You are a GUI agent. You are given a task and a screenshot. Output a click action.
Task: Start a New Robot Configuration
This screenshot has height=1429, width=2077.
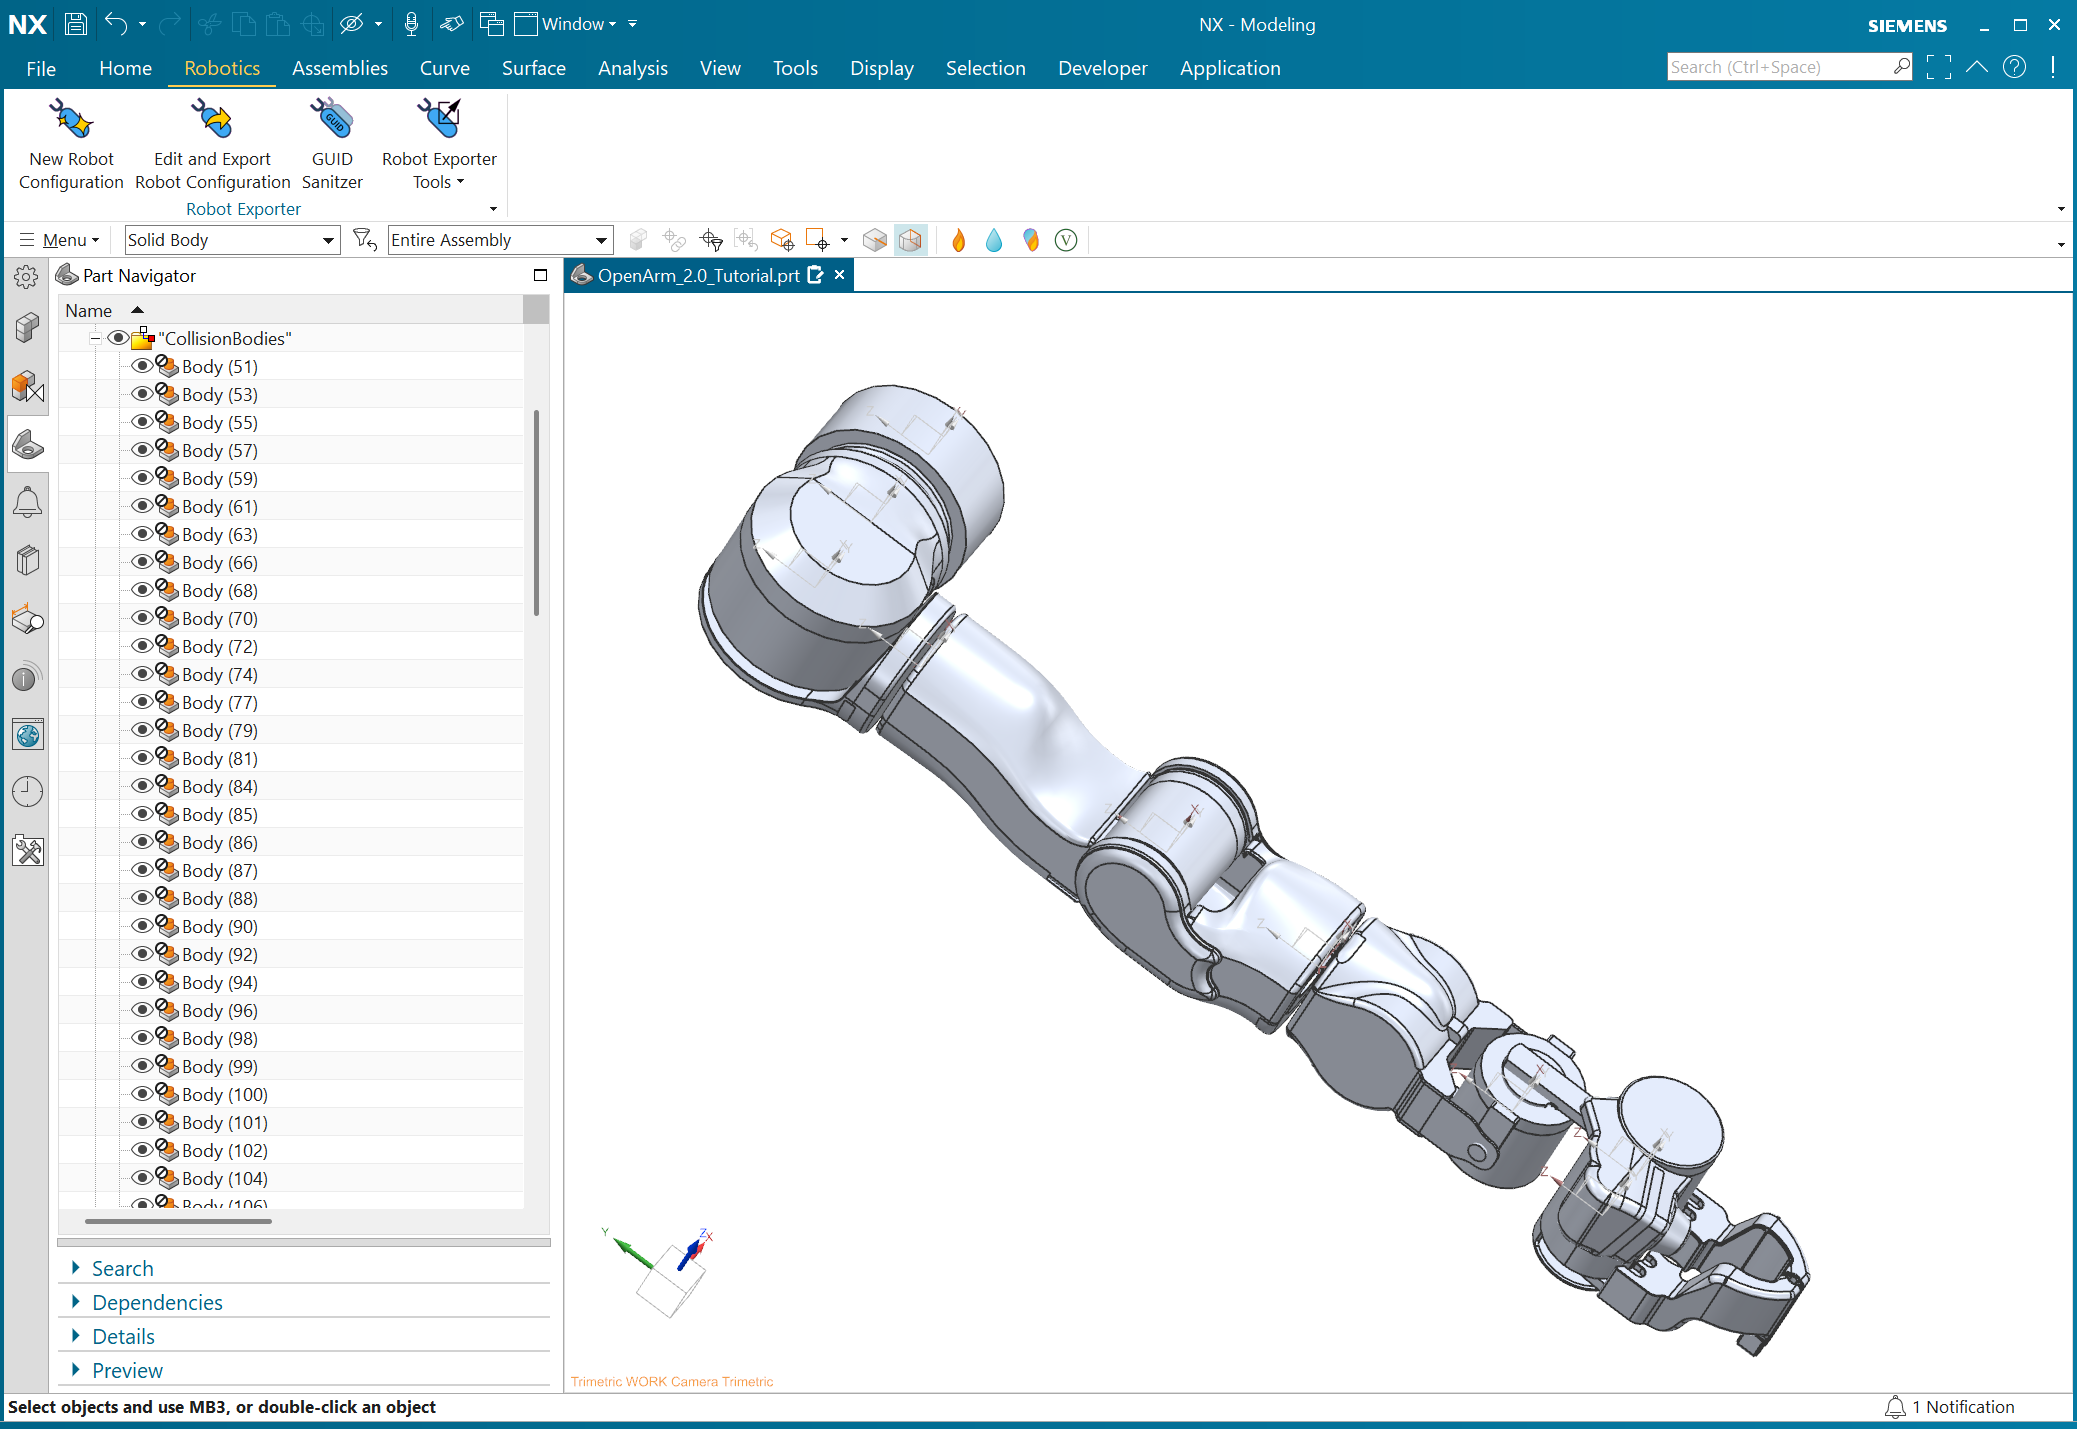point(71,144)
